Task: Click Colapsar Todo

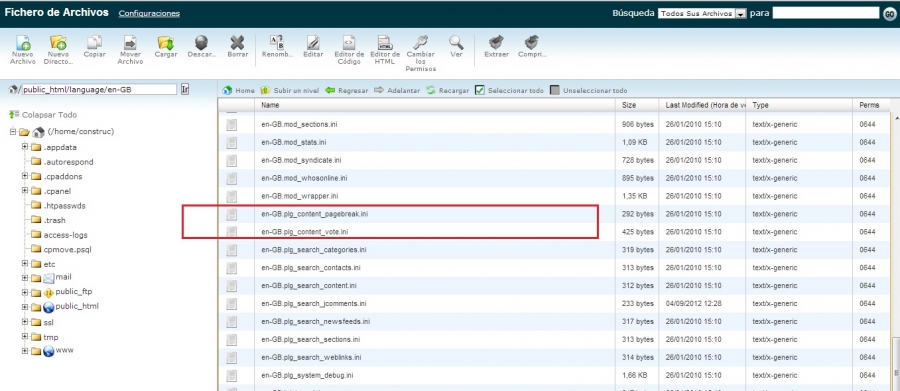Action: pos(43,115)
